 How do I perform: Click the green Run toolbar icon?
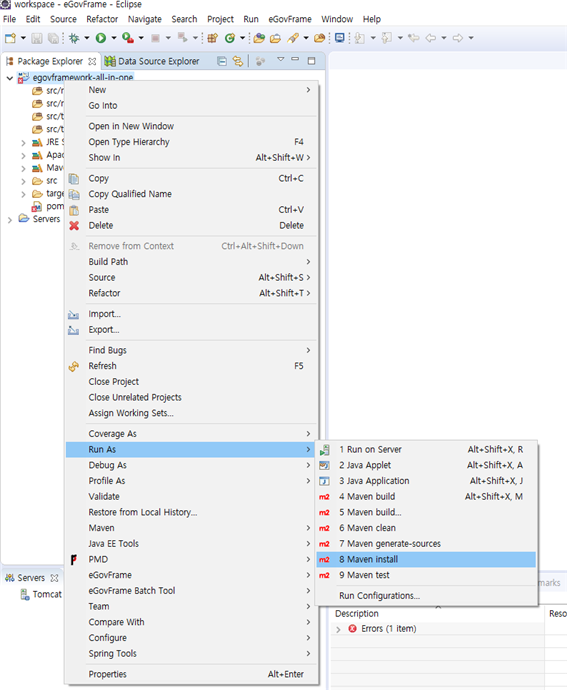(x=101, y=38)
